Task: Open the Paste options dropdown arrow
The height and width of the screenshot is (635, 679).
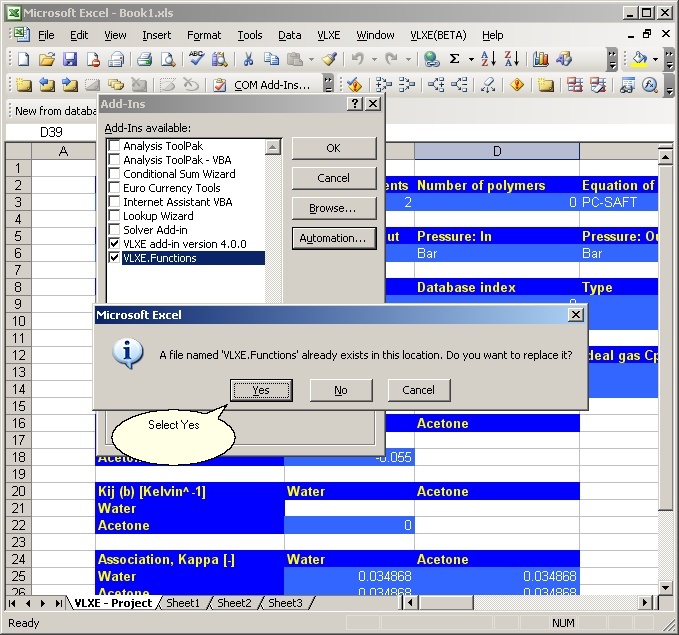Action: pos(311,59)
